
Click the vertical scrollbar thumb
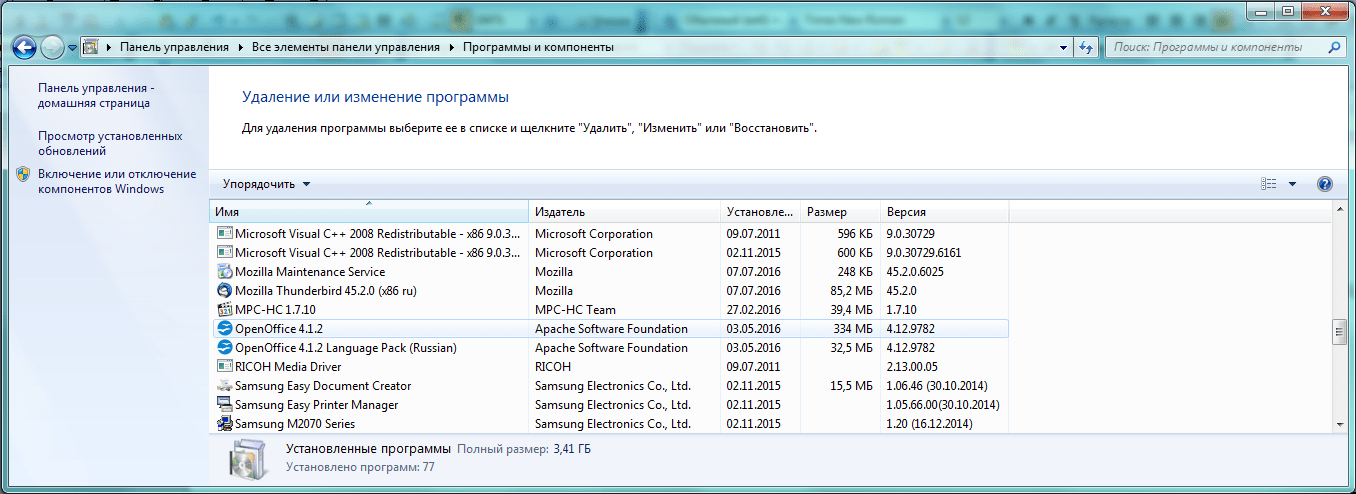[1340, 332]
